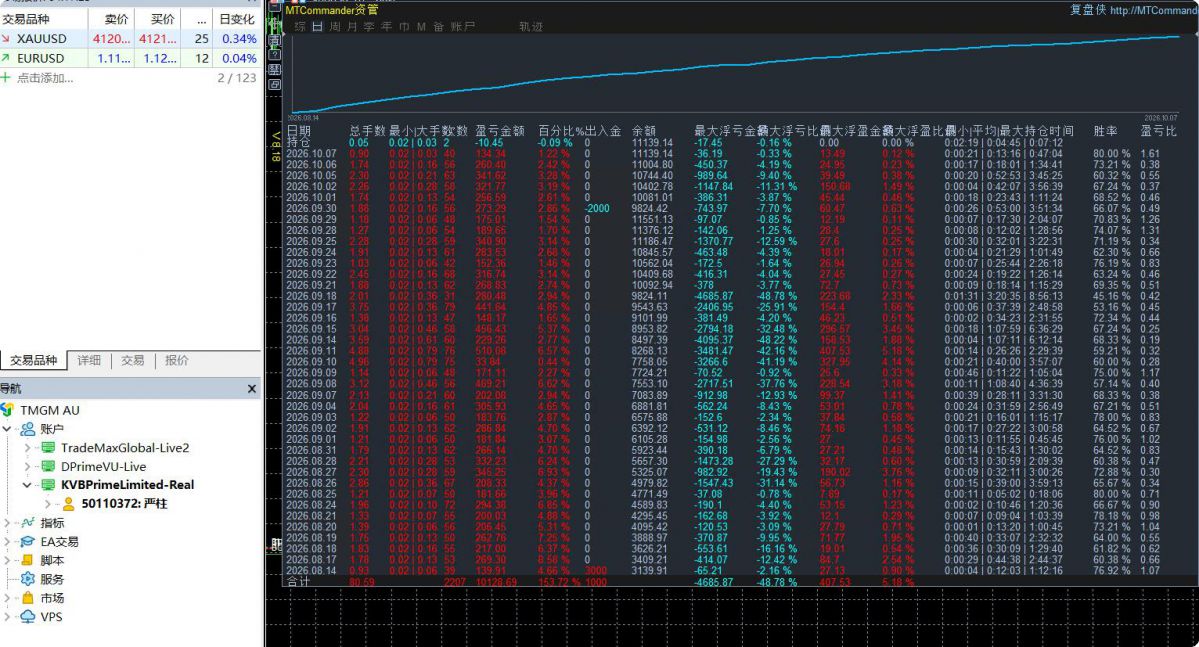The image size is (1199, 647).
Task: Expand the TradeMaxGlobal-Live2 node
Action: [28, 447]
